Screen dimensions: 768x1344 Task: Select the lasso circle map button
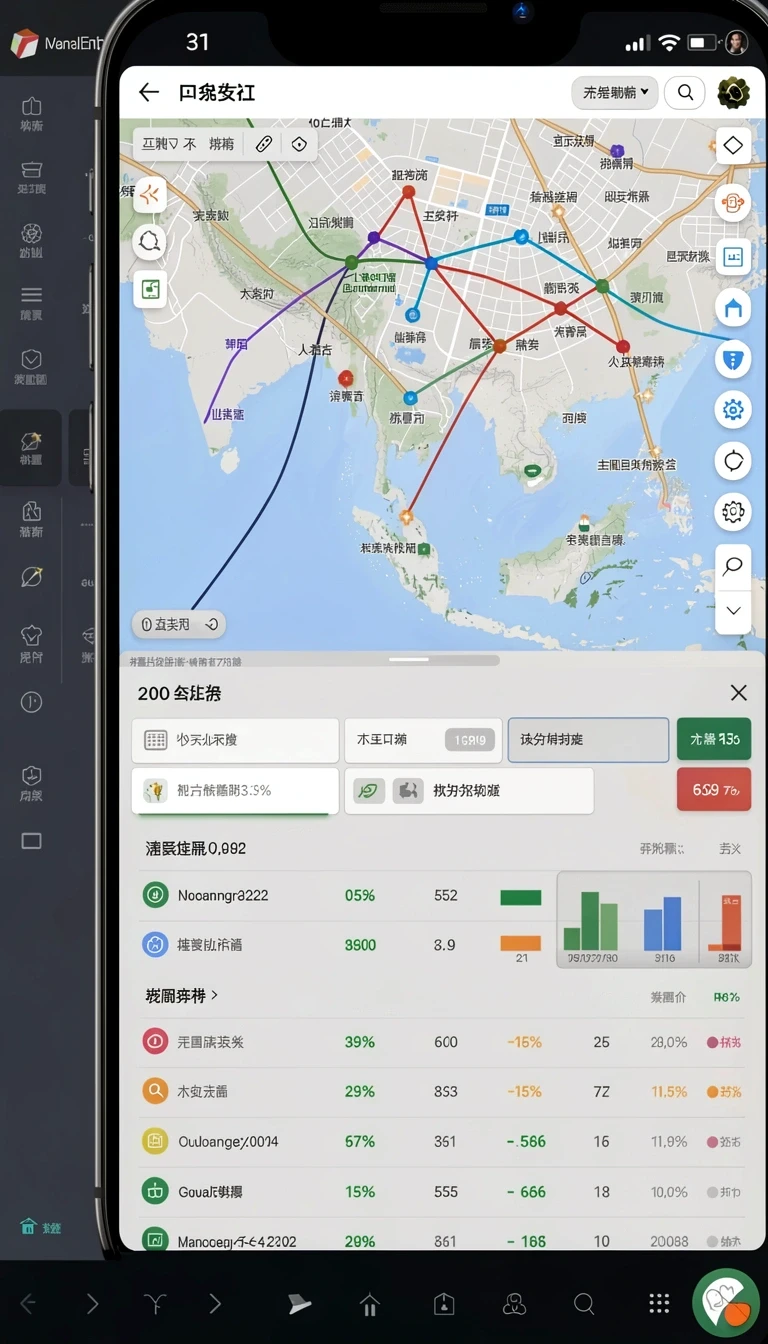(x=150, y=241)
